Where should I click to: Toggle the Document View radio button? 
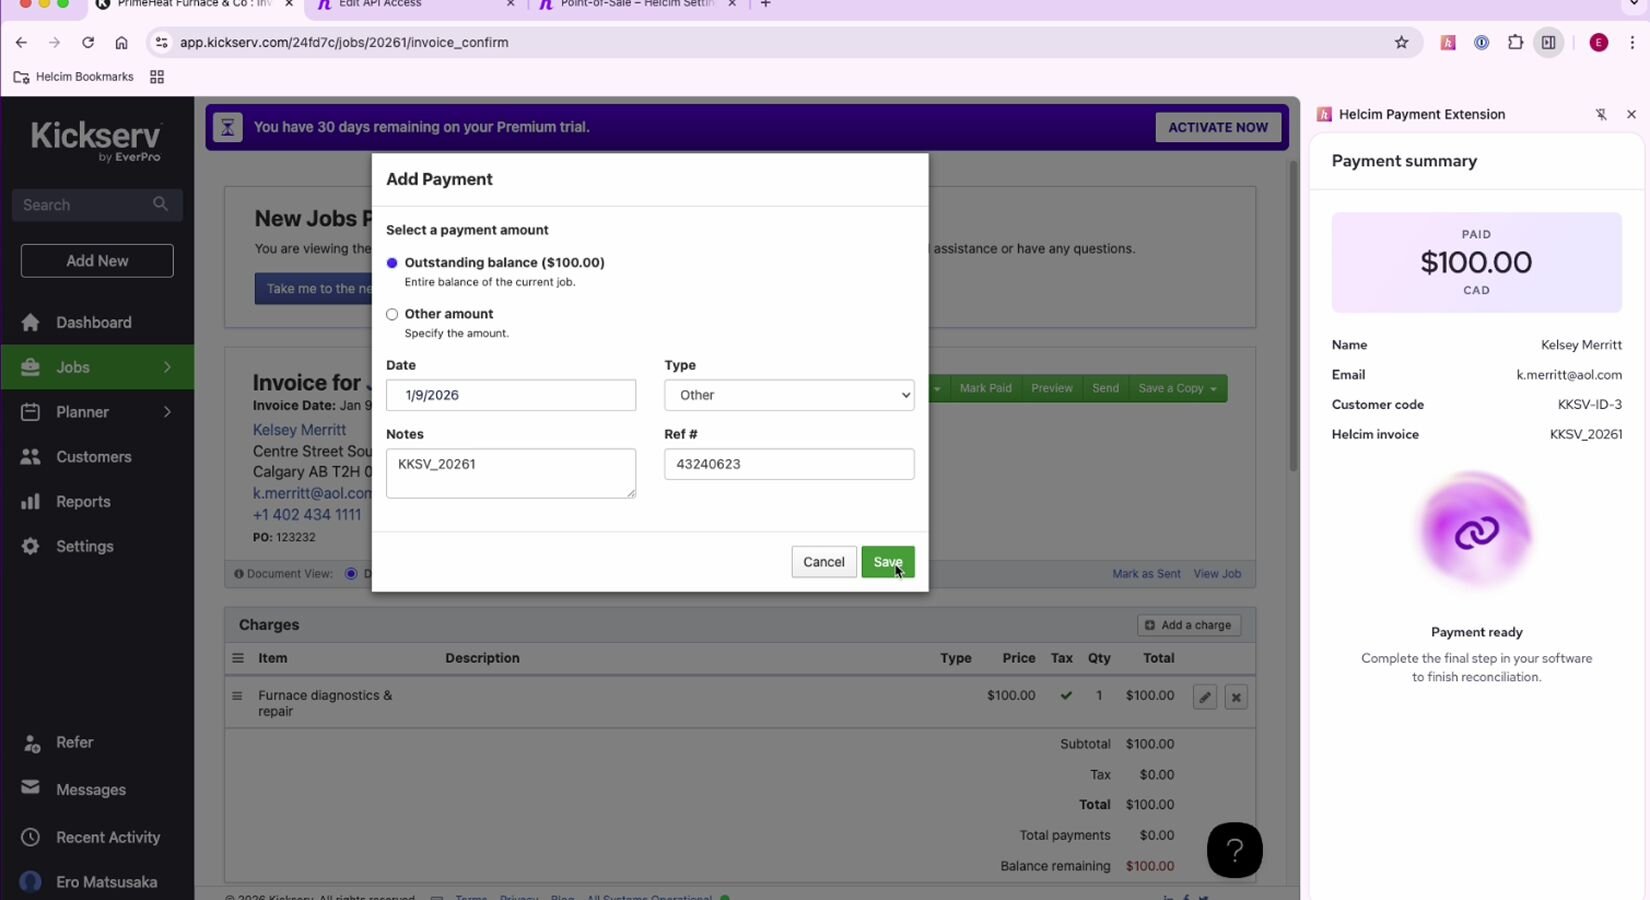tap(351, 574)
